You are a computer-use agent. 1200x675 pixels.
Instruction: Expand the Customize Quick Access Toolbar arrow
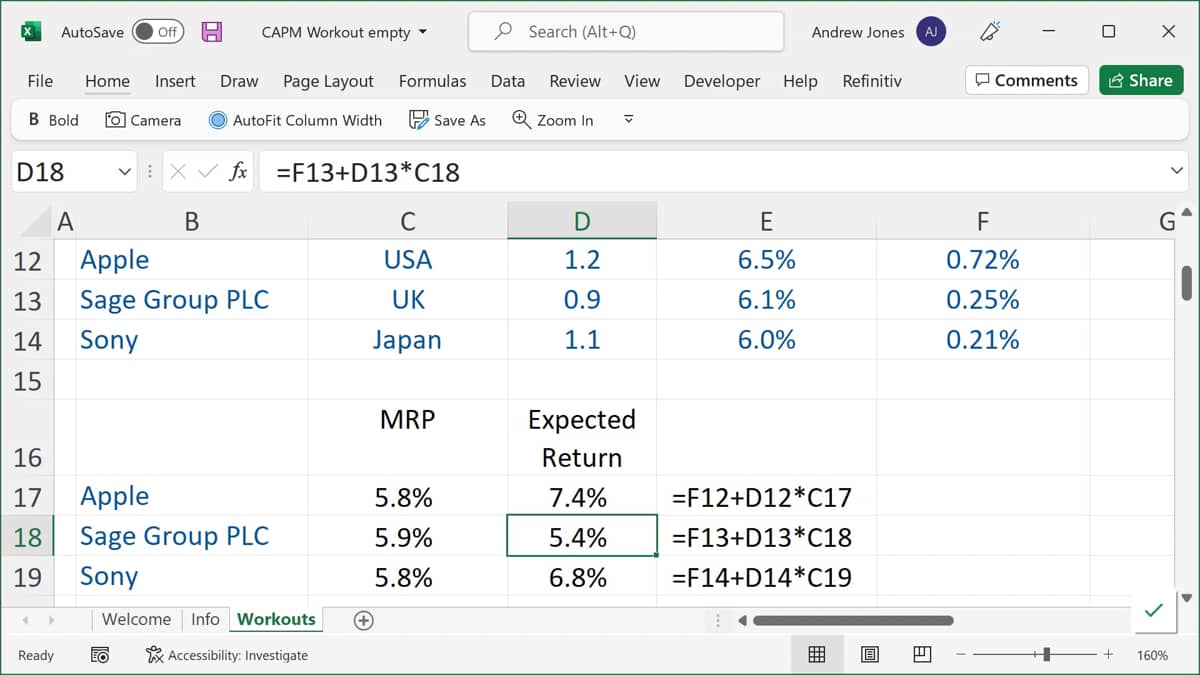[x=629, y=119]
